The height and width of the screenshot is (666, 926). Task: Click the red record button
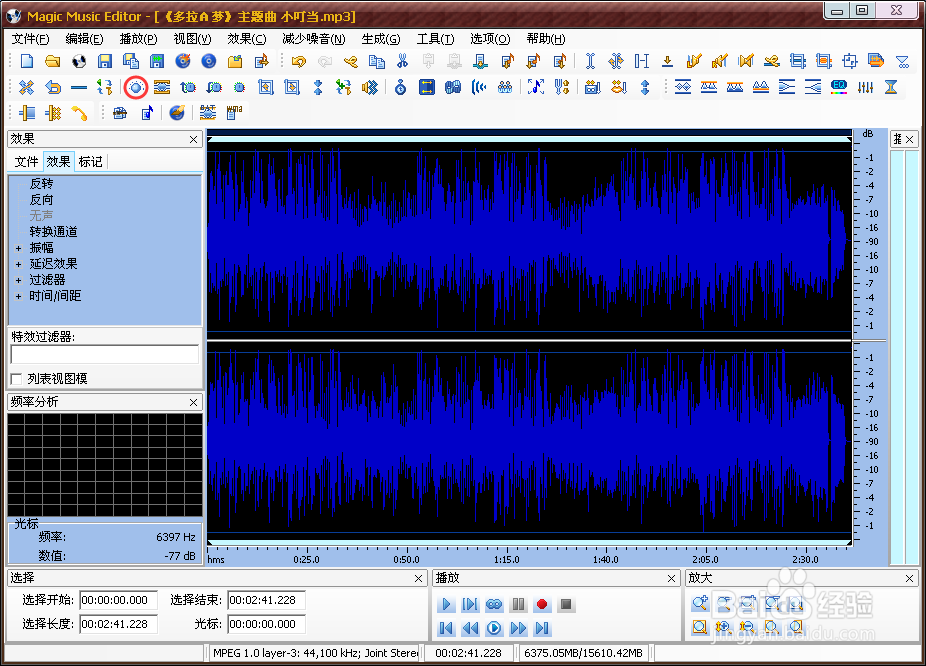pos(542,604)
